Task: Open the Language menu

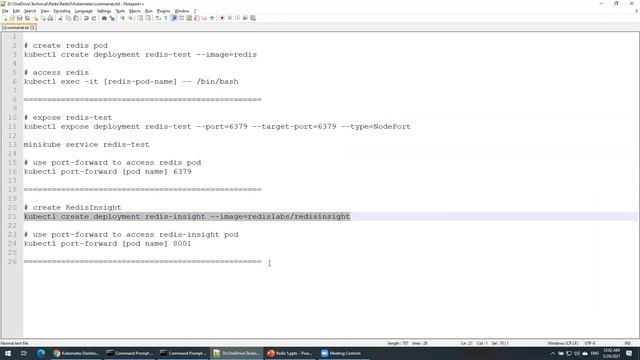Action: tap(84, 11)
